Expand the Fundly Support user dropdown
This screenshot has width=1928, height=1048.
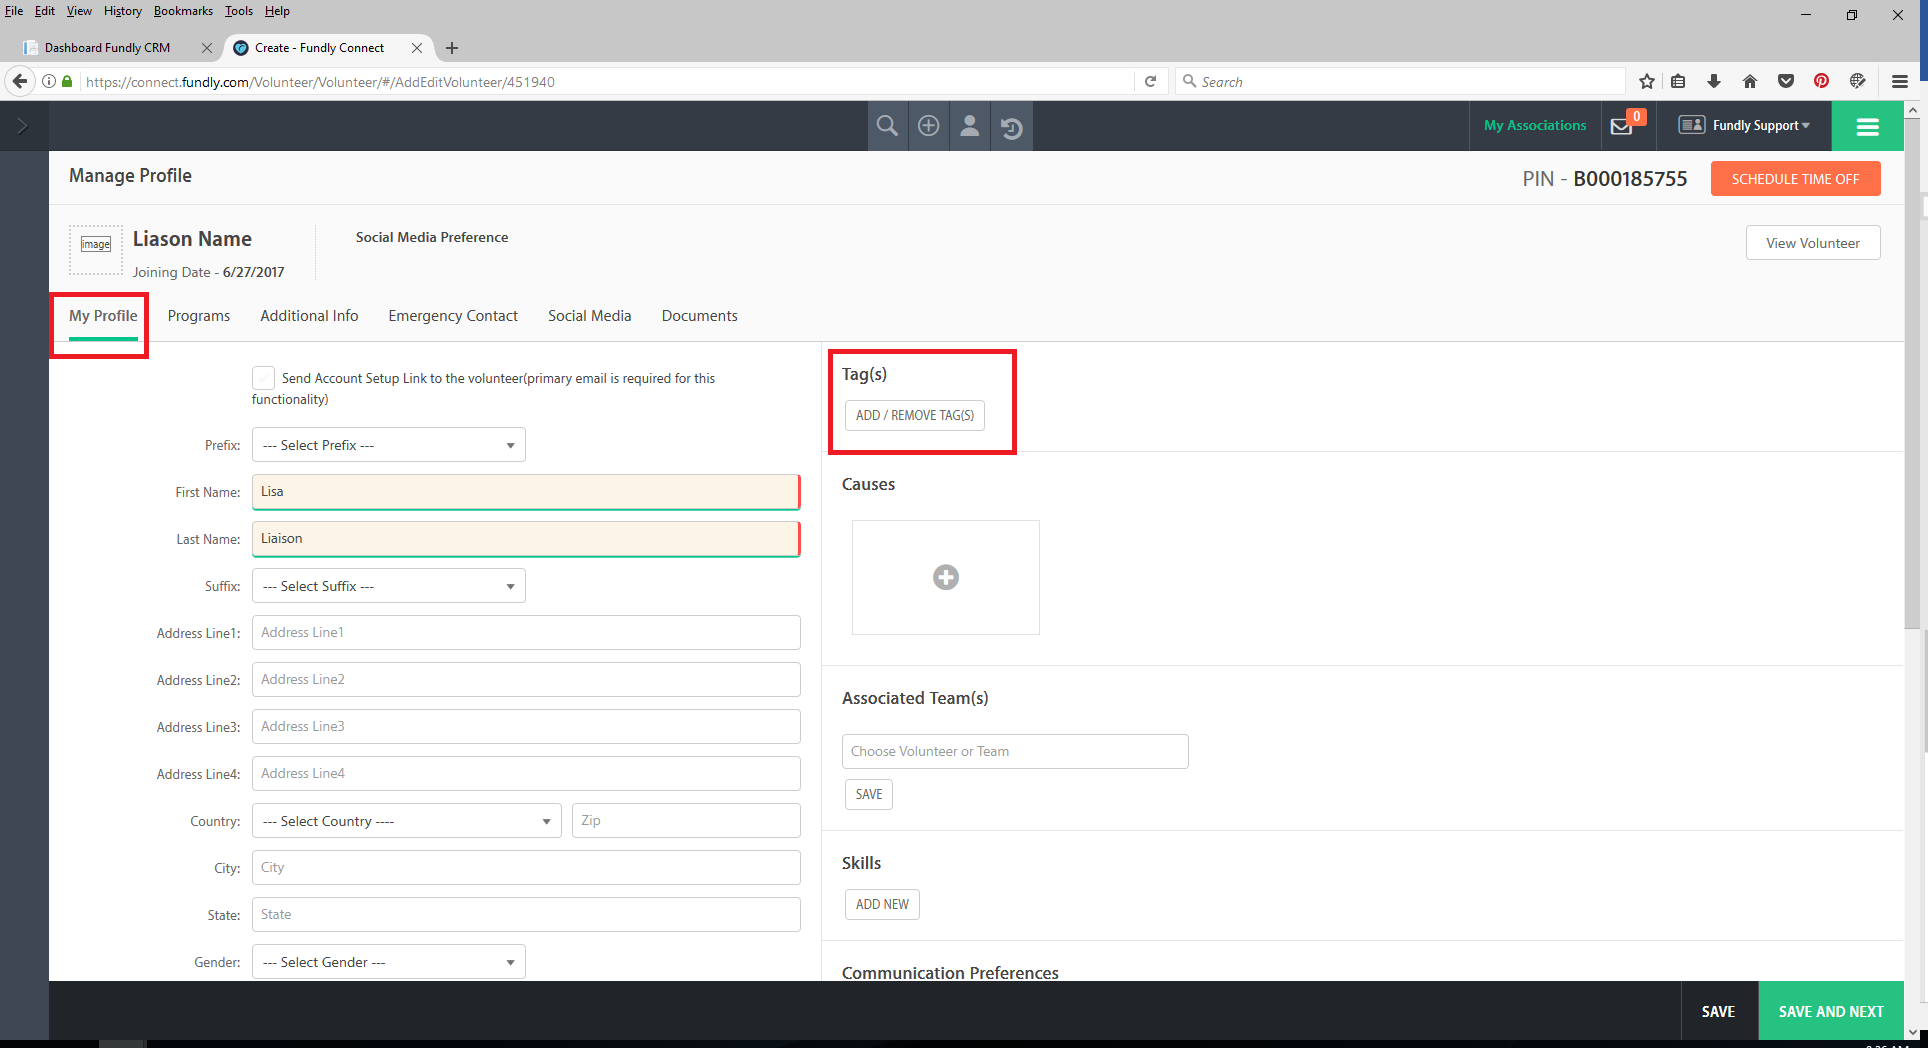[x=1760, y=126]
